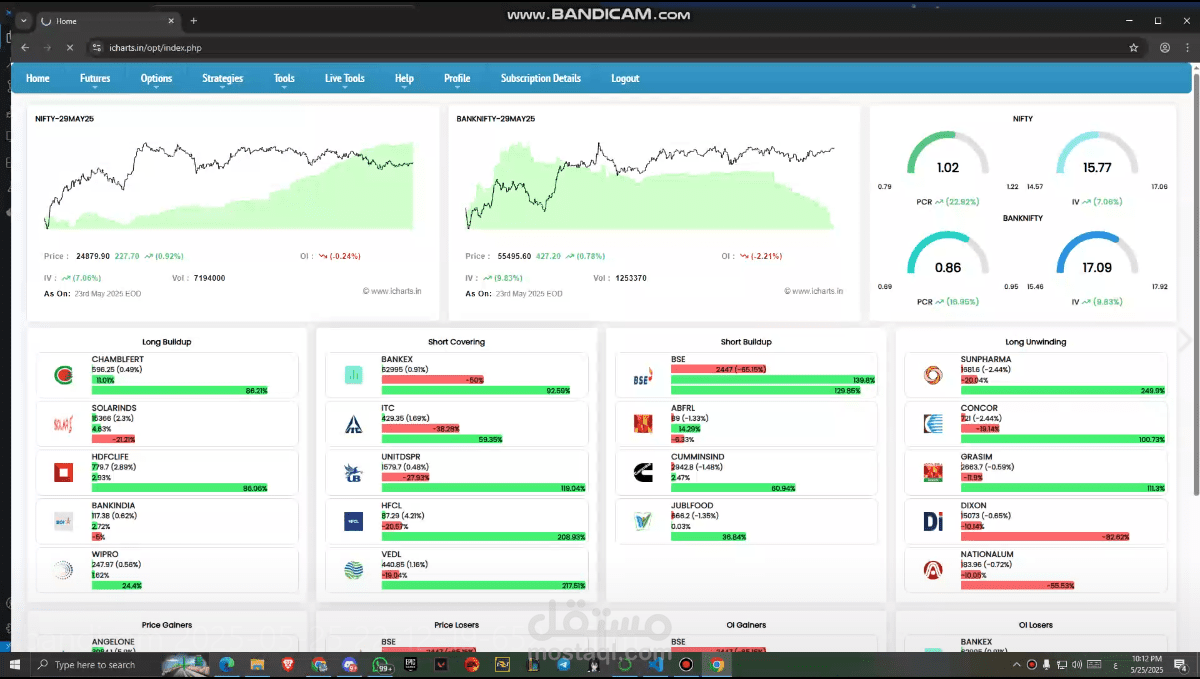Viewport: 1200px width, 679px height.
Task: Click the CHAMBLFERT company logo
Action: point(63,375)
